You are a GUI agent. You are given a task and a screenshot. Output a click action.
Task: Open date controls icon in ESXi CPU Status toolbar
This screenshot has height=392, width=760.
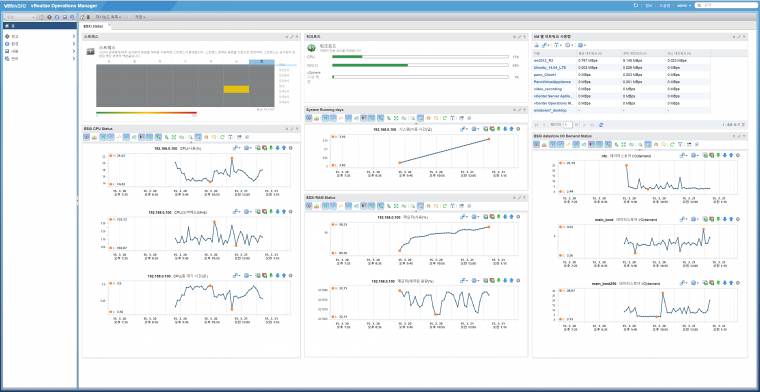231,137
